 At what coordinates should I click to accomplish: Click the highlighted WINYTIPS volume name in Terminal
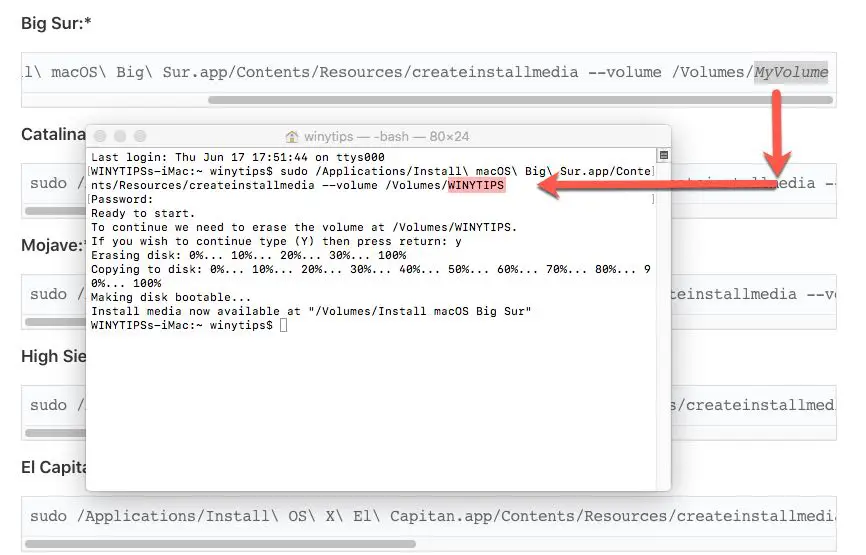tap(476, 185)
